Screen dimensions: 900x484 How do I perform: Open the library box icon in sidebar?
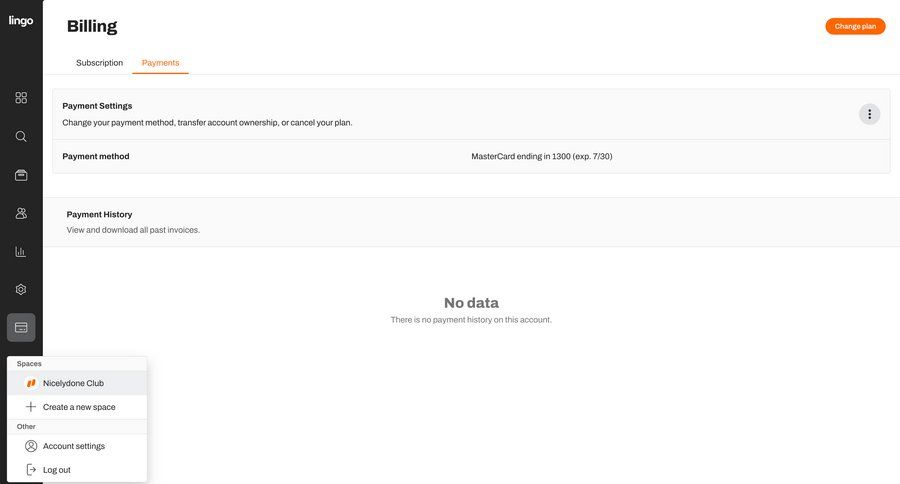(x=21, y=175)
